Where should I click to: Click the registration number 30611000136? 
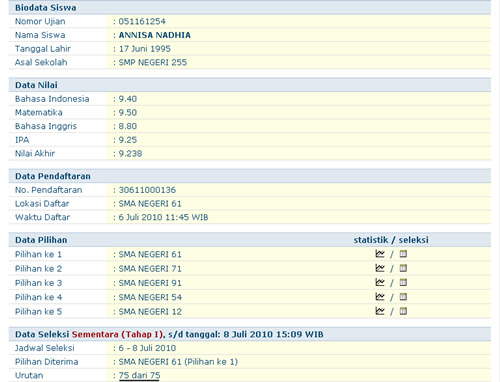[x=147, y=190]
